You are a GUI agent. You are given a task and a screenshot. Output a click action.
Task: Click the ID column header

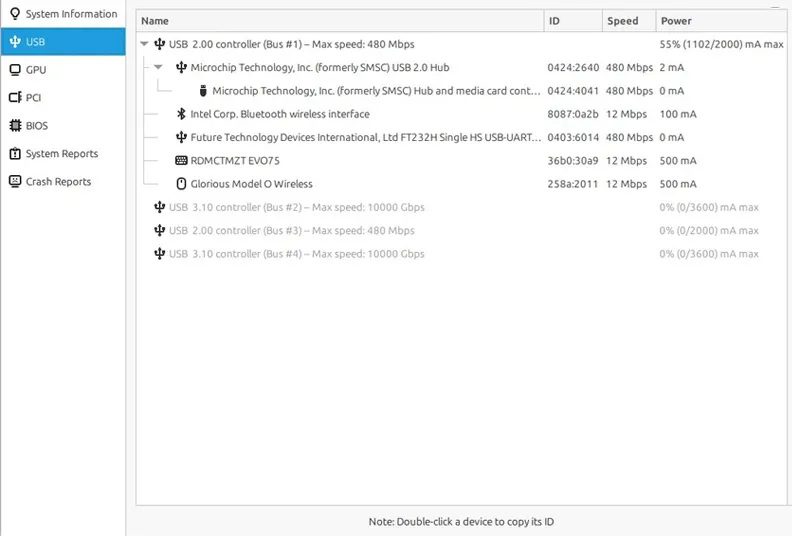[x=554, y=21]
